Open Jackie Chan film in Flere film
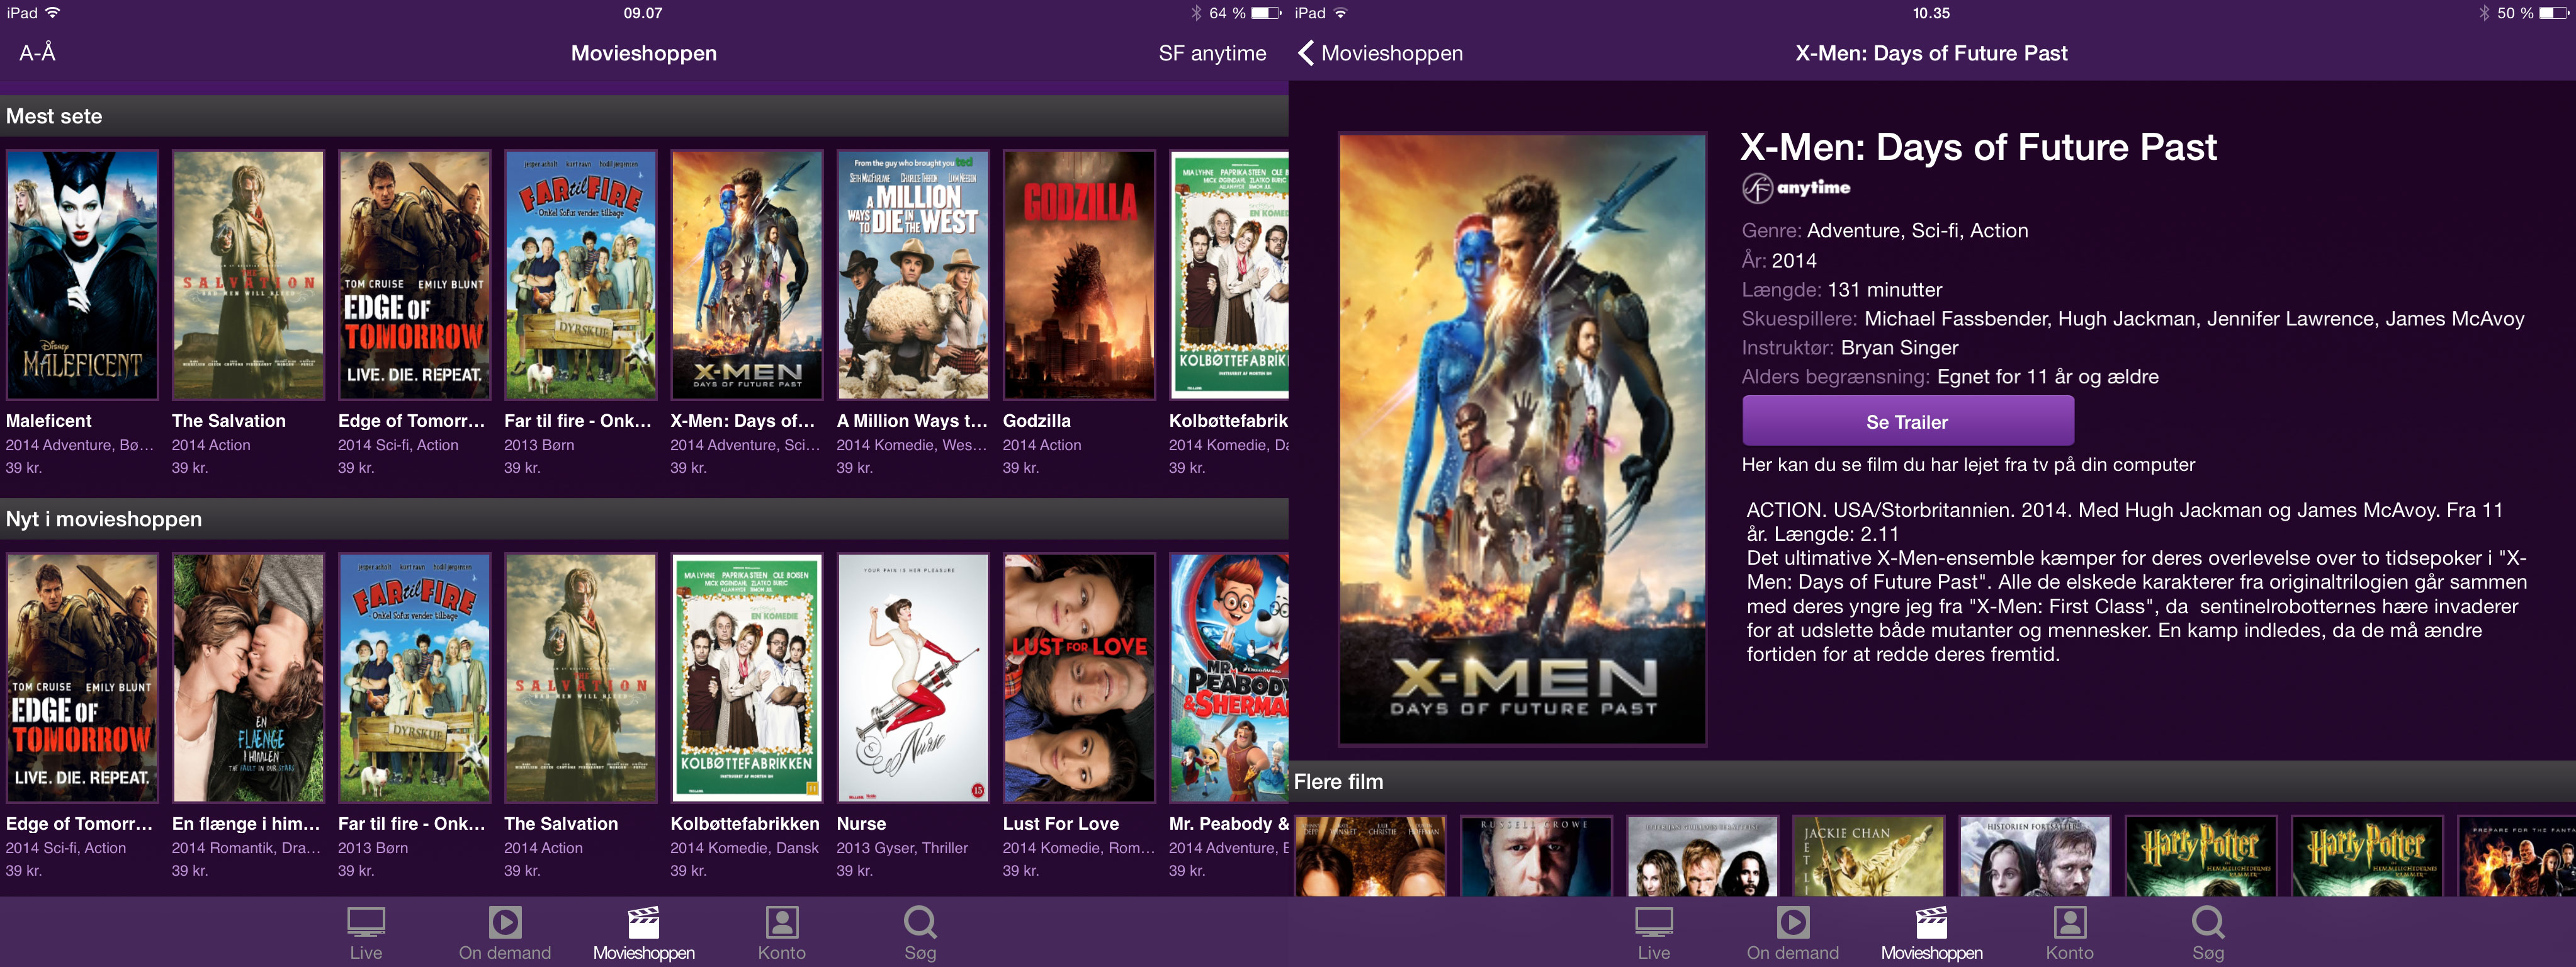 pos(1868,856)
